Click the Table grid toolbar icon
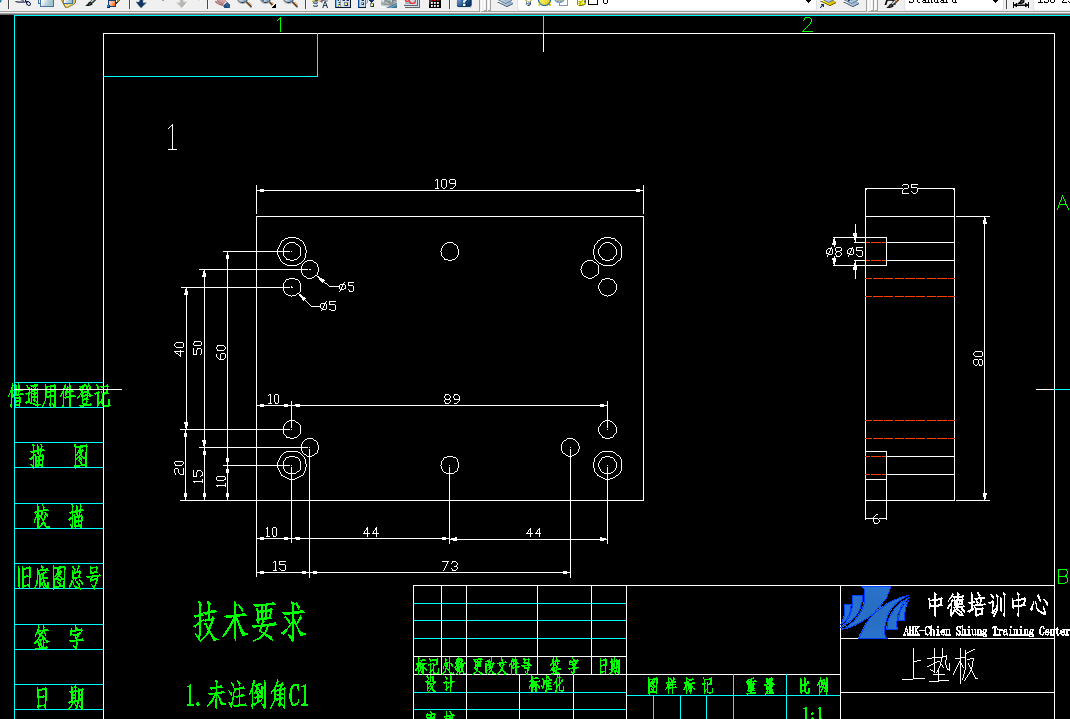This screenshot has height=719, width=1070. pyautogui.click(x=435, y=3)
